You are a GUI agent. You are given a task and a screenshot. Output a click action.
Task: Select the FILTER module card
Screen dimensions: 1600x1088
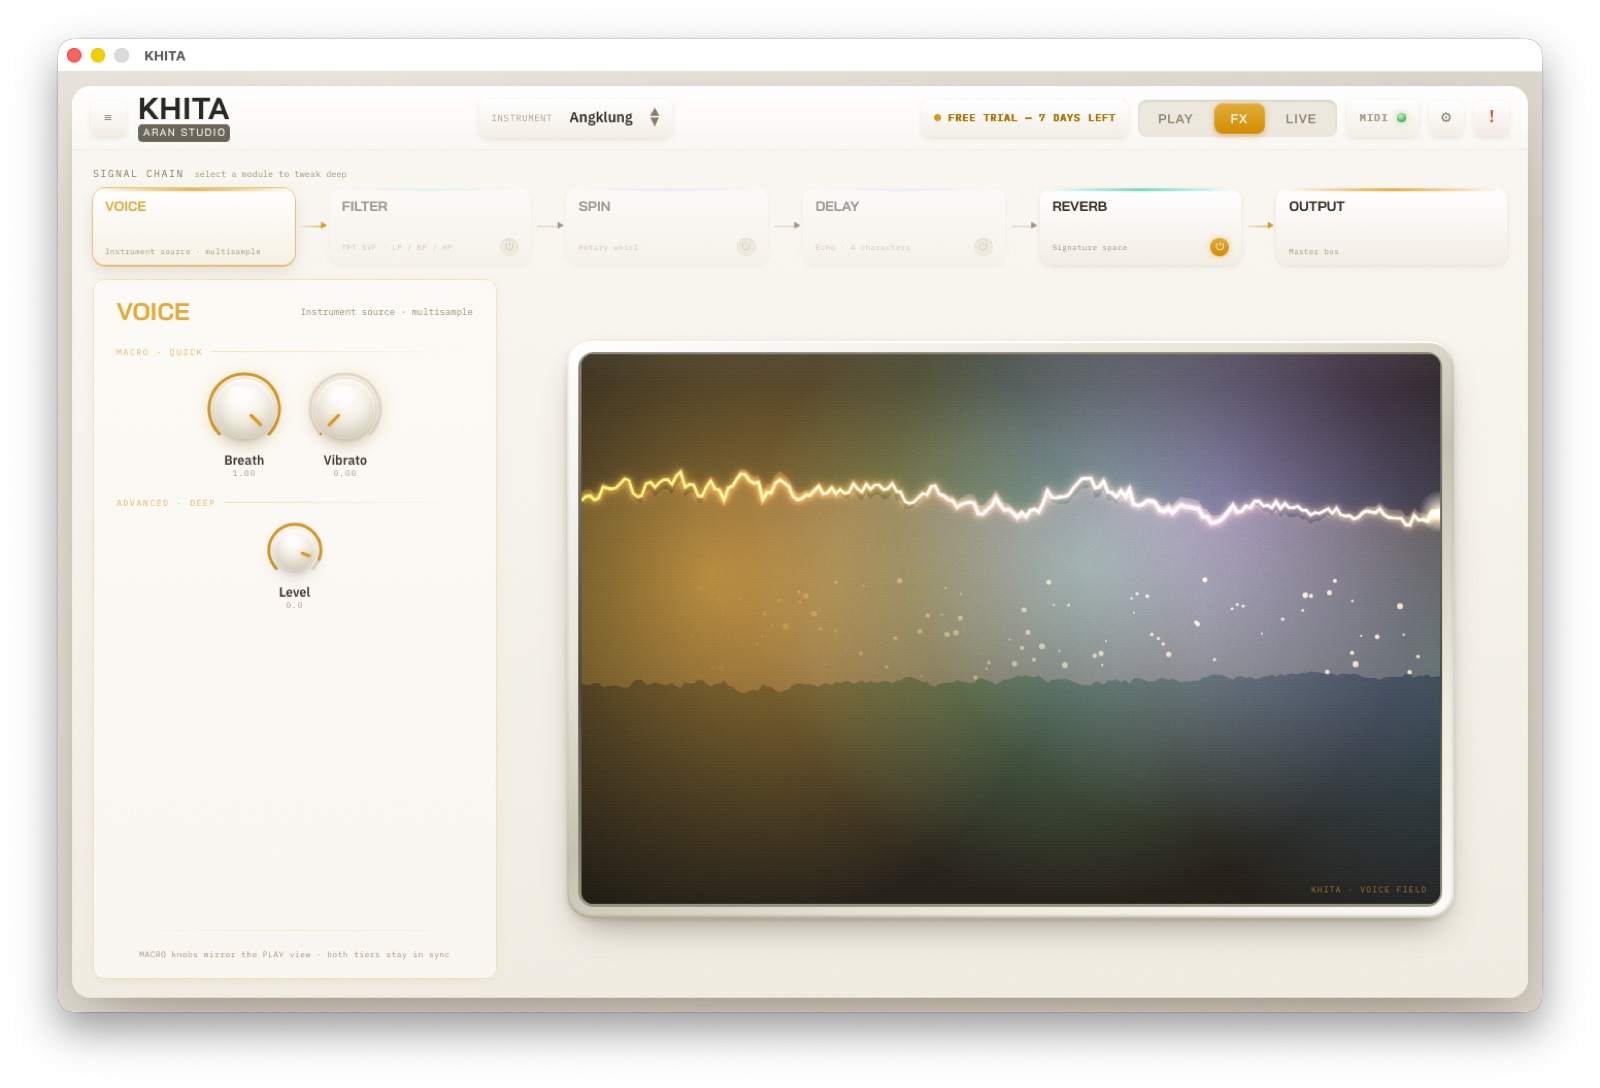click(x=430, y=227)
